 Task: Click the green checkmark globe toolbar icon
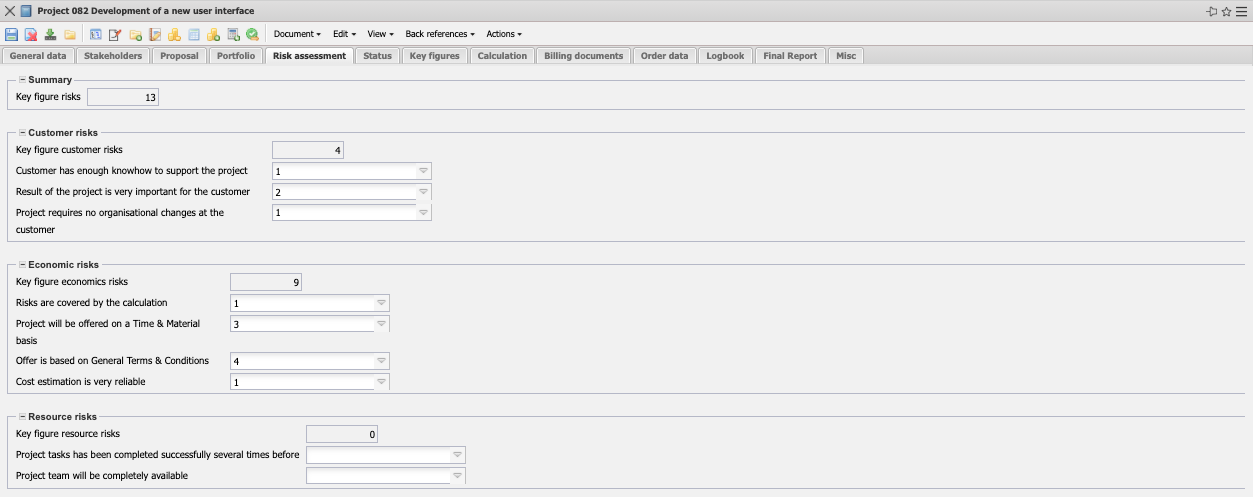point(252,34)
